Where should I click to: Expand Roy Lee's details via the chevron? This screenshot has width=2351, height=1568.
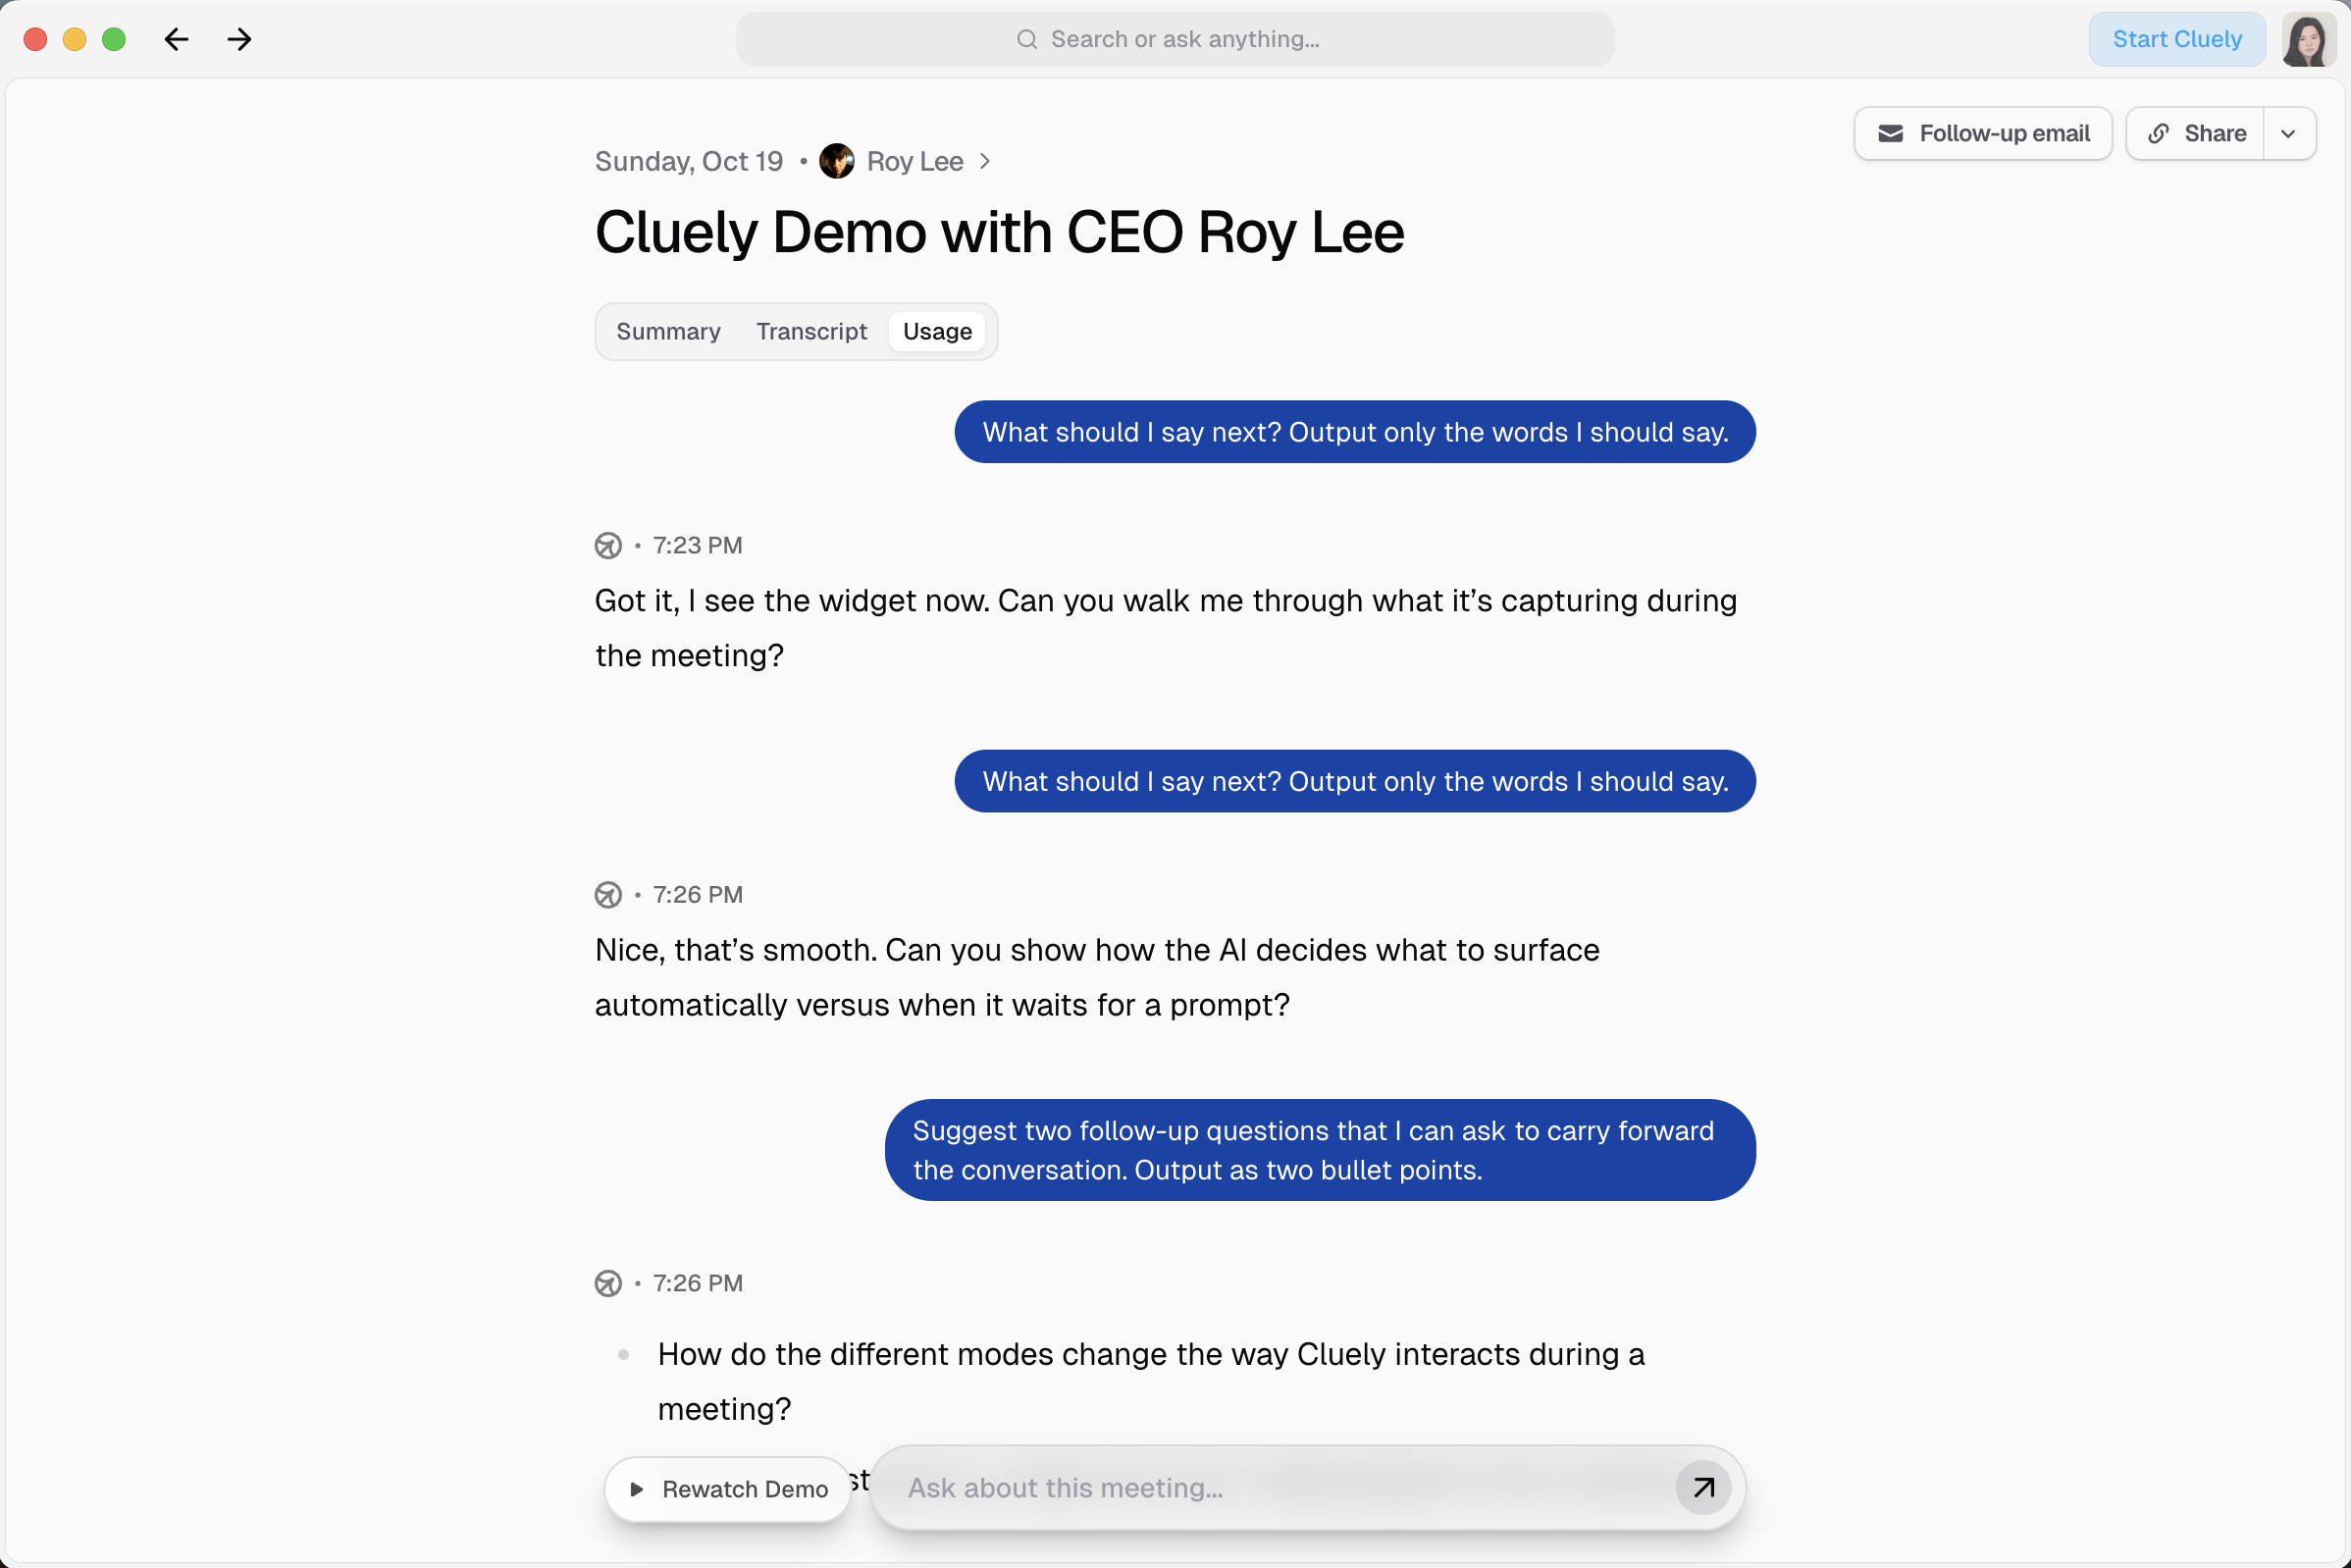coord(985,161)
